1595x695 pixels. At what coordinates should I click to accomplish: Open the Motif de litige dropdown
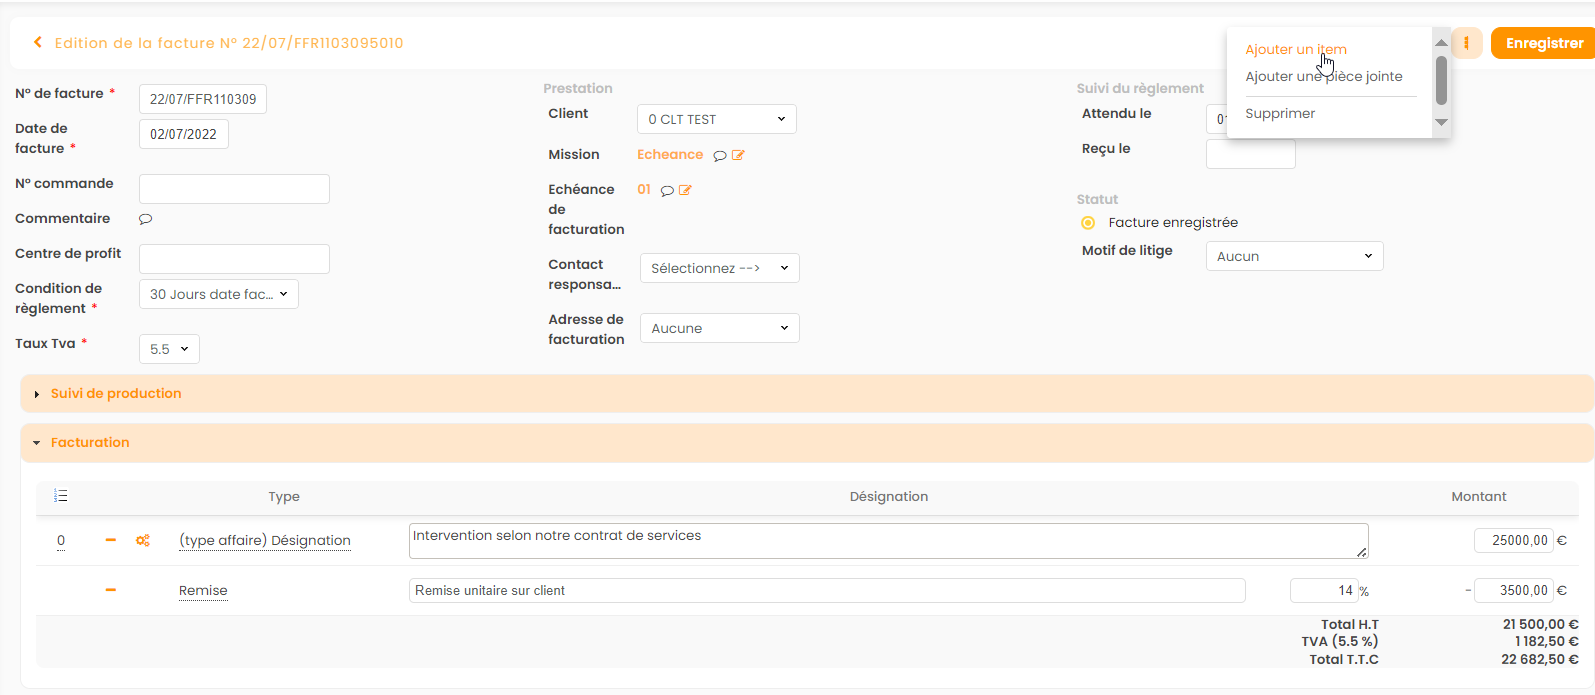[1294, 256]
